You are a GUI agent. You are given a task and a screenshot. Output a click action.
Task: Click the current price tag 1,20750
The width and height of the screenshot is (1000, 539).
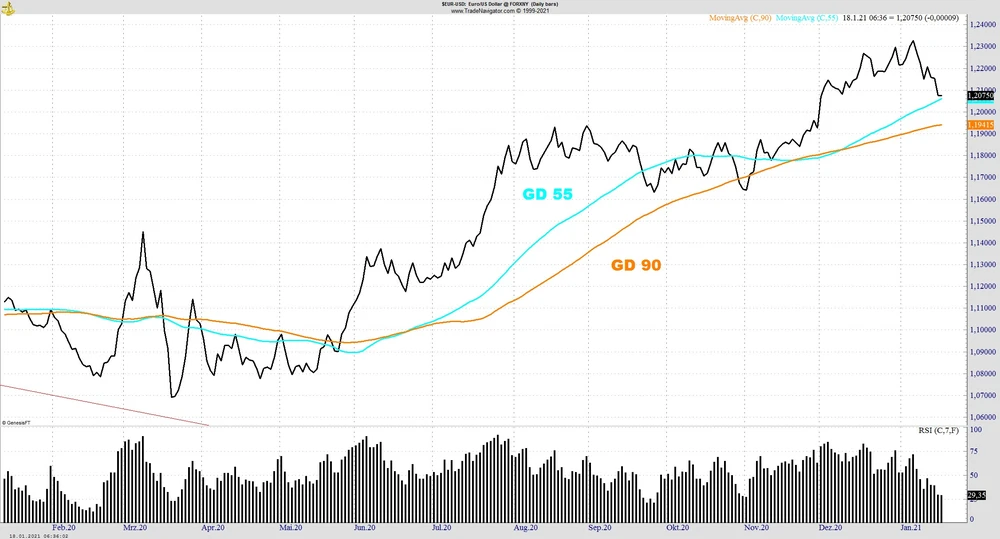pos(980,95)
